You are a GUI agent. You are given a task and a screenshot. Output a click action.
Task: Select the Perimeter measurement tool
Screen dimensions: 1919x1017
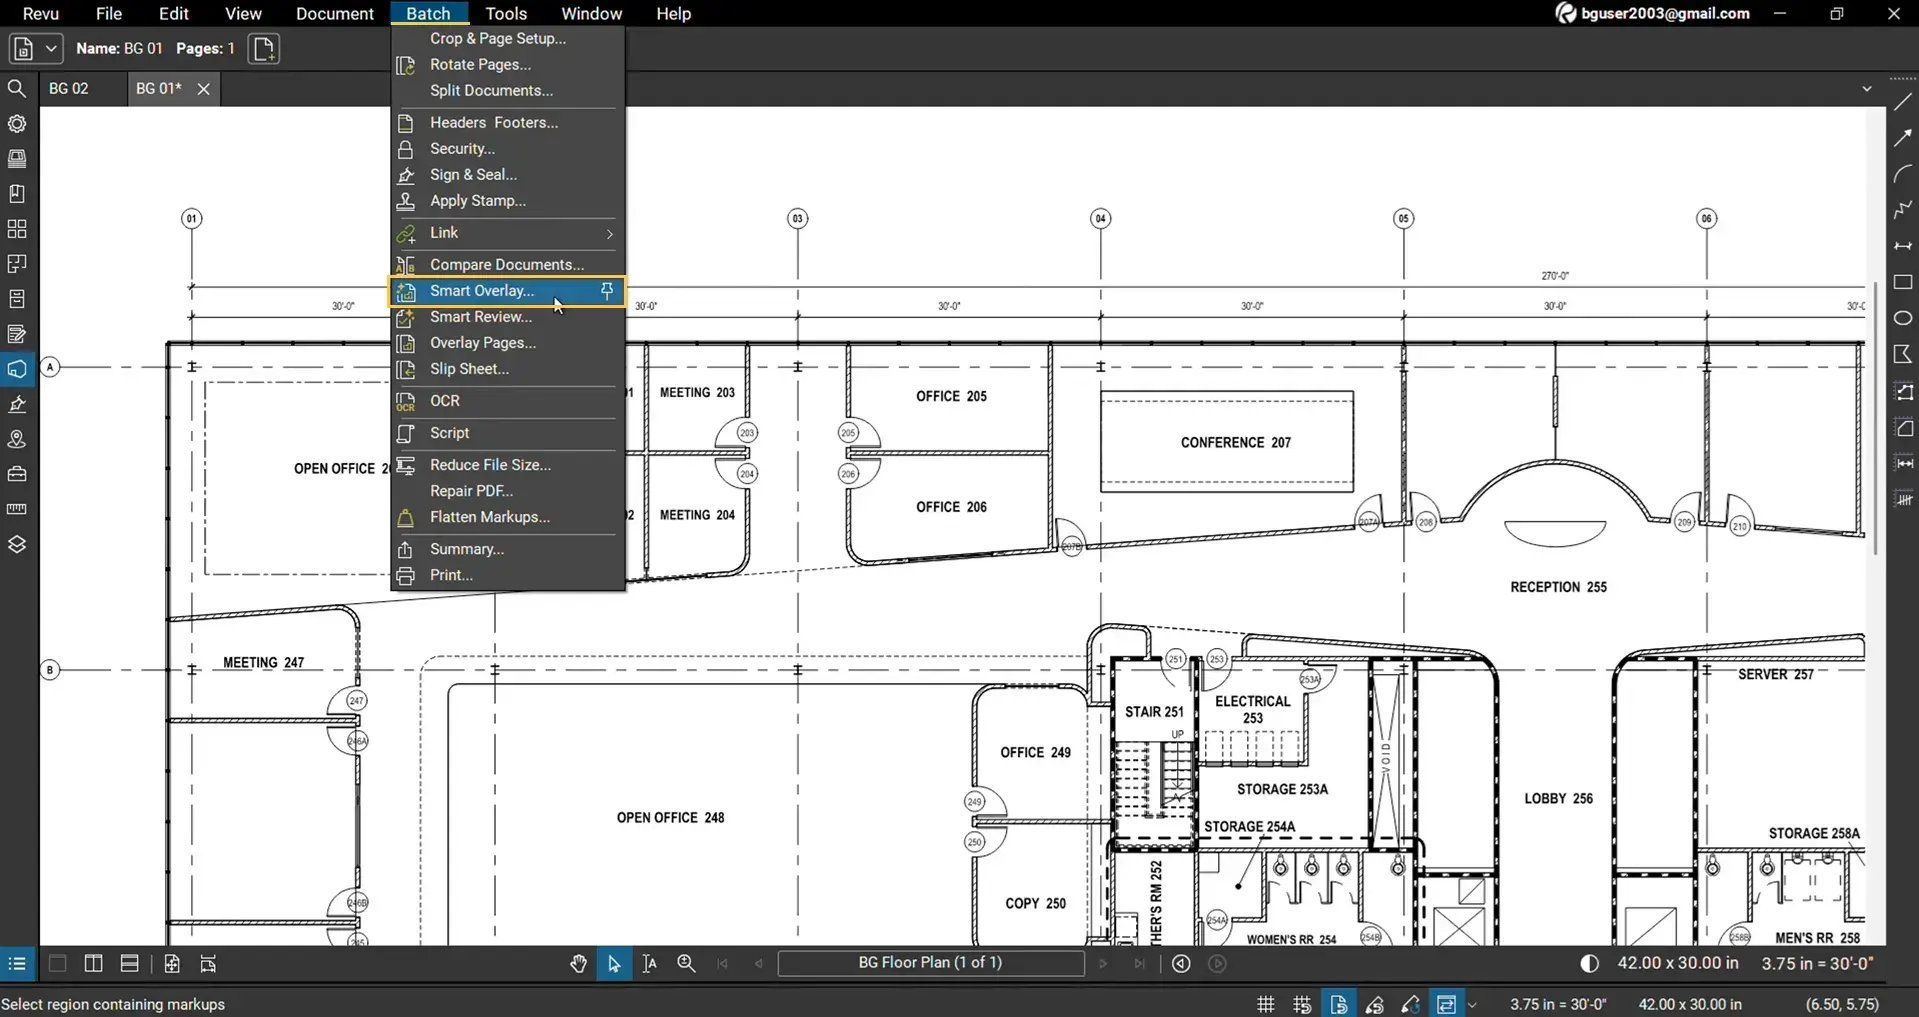1903,392
